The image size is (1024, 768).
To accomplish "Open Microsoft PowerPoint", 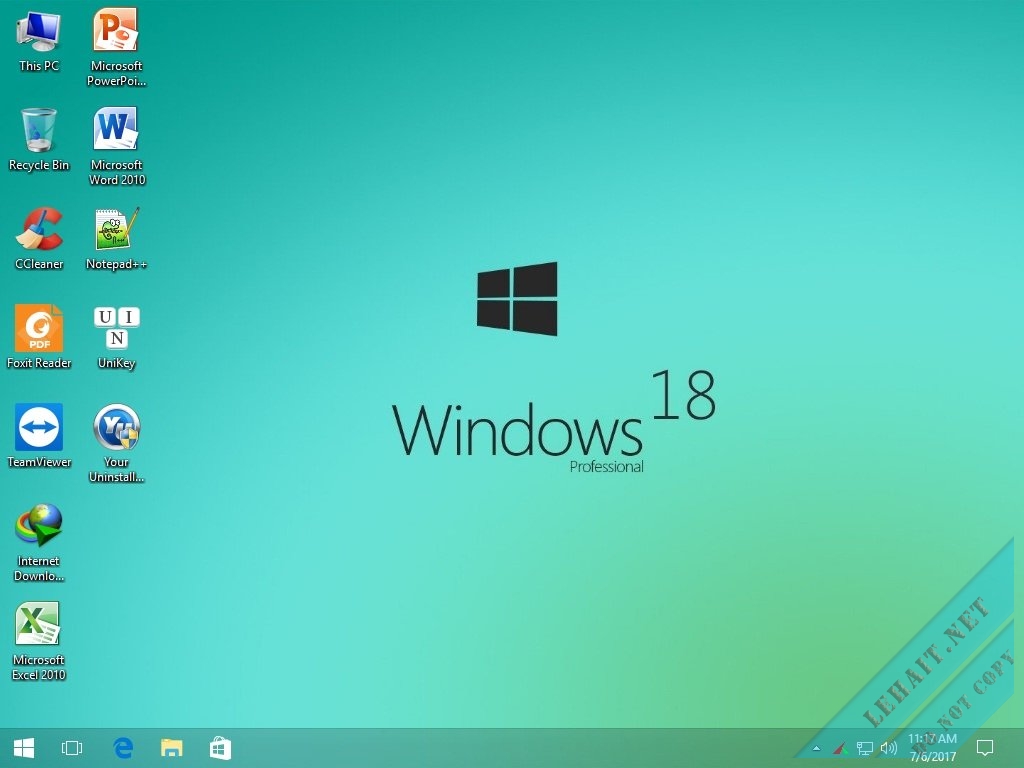I will 115,30.
